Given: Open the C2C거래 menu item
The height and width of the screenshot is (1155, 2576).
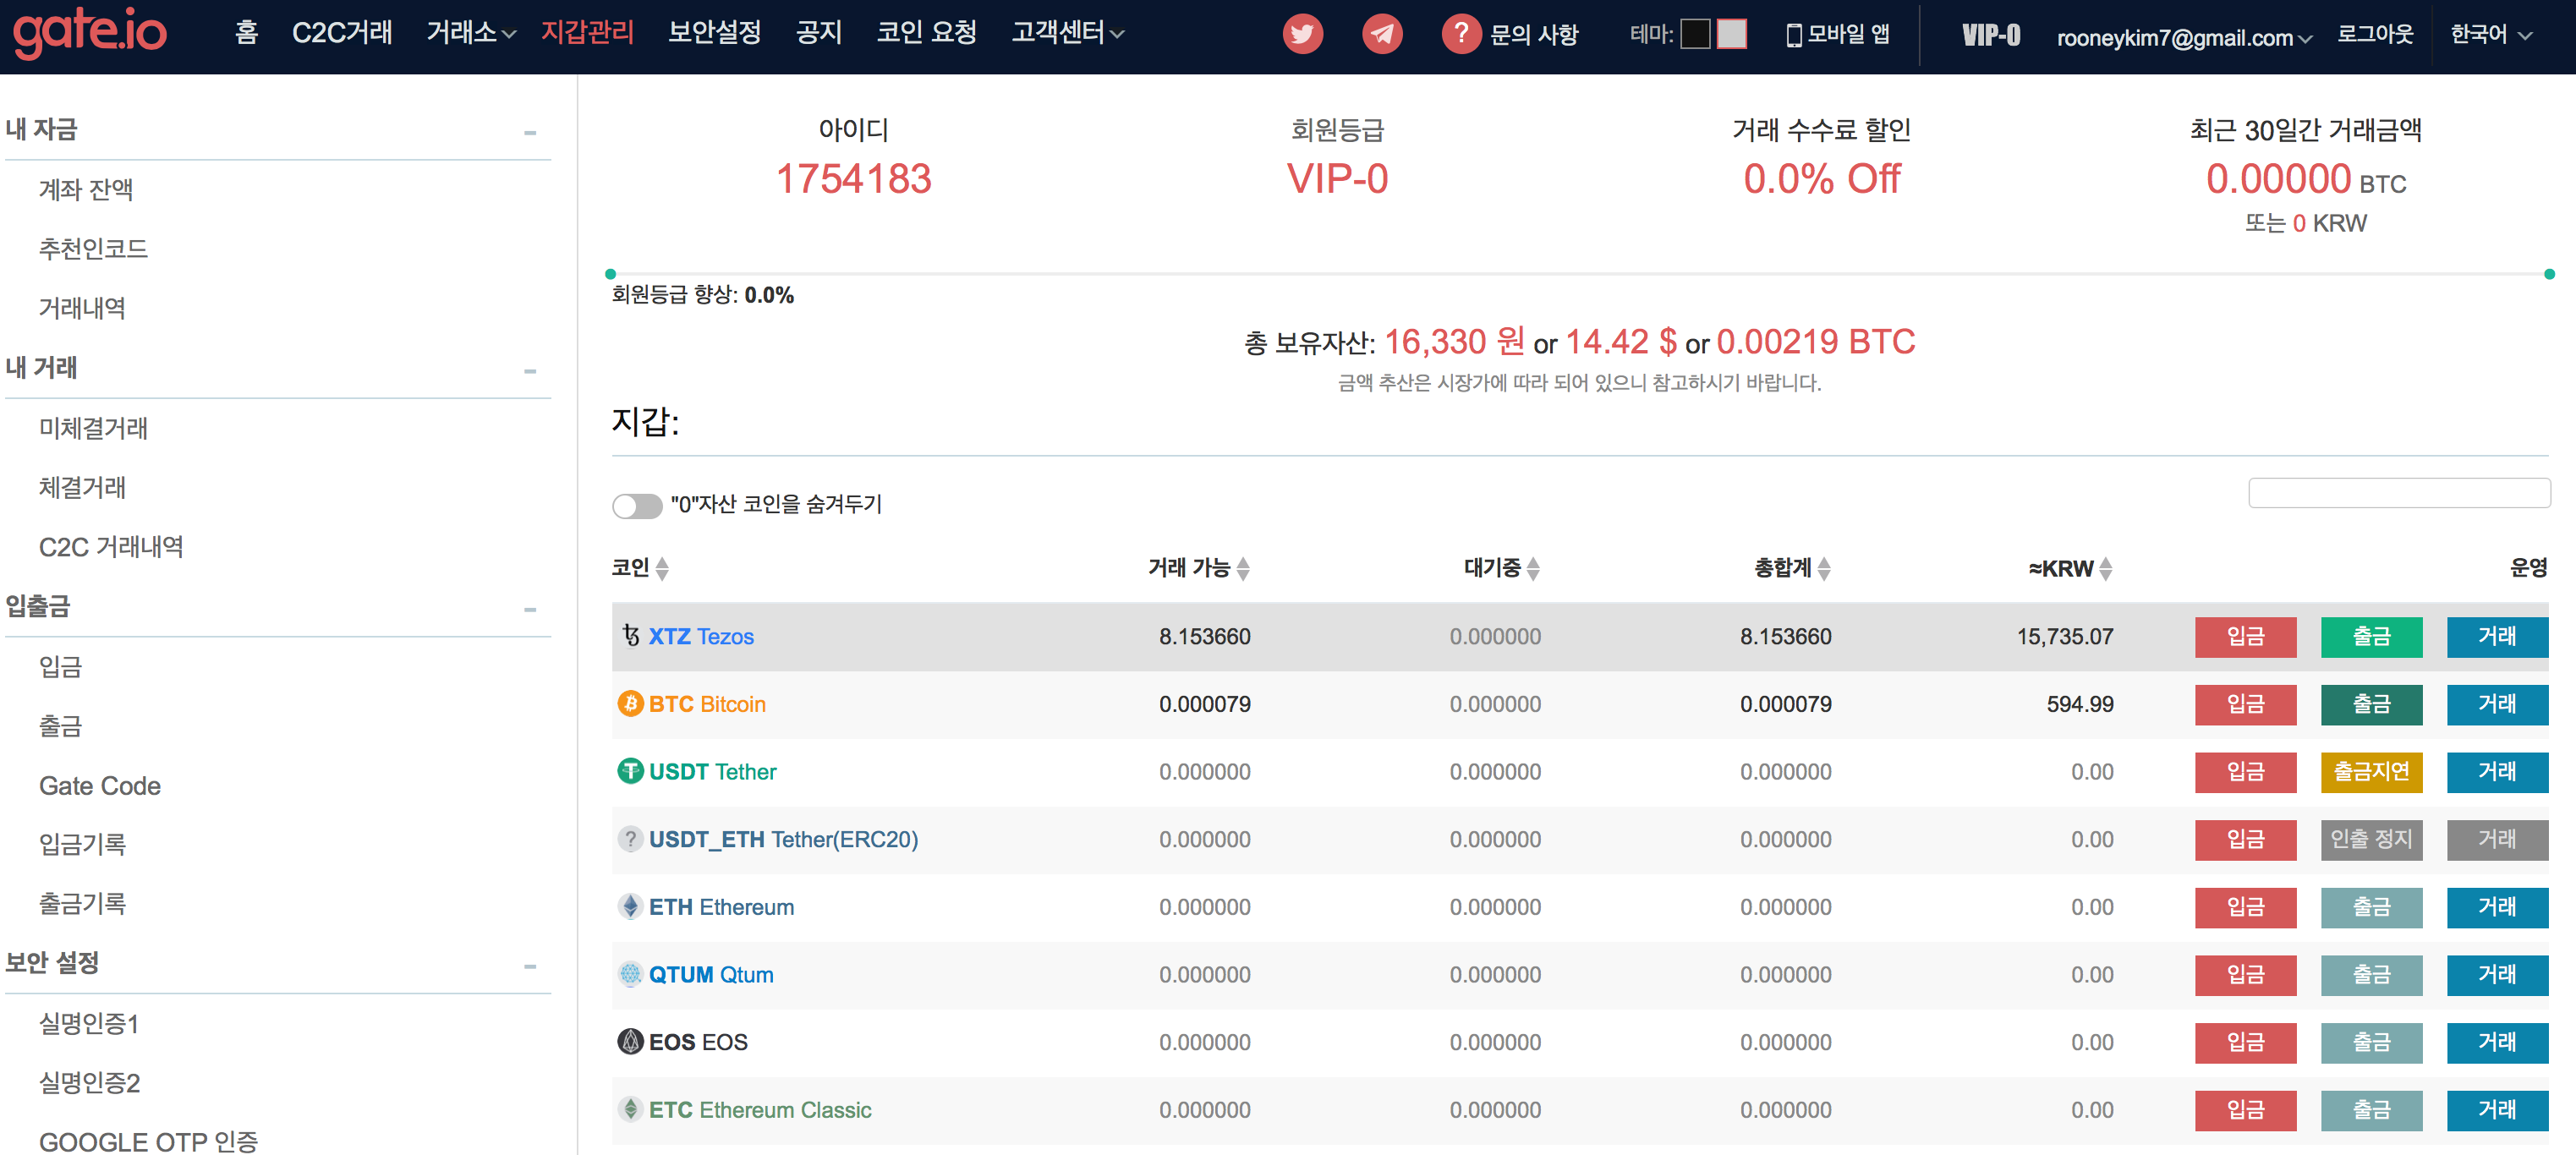Looking at the screenshot, I should pos(342,33).
